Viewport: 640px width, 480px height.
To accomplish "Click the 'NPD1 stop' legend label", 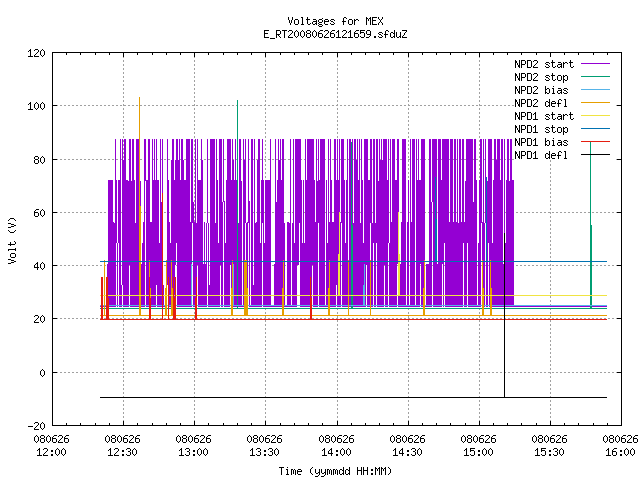I will pos(541,129).
